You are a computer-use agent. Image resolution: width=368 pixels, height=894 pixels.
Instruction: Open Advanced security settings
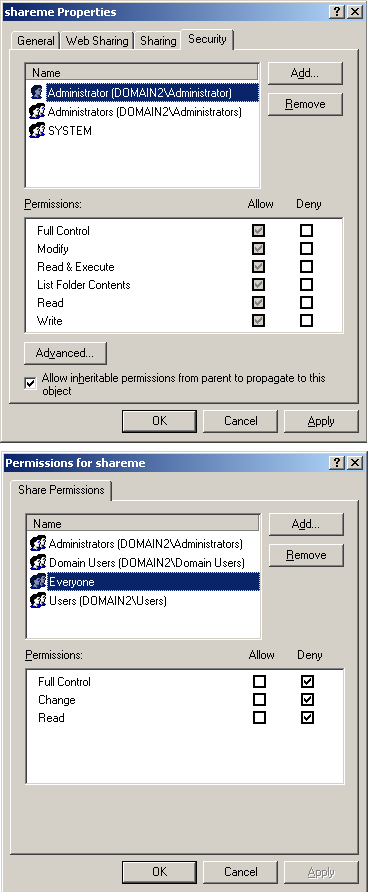(65, 353)
